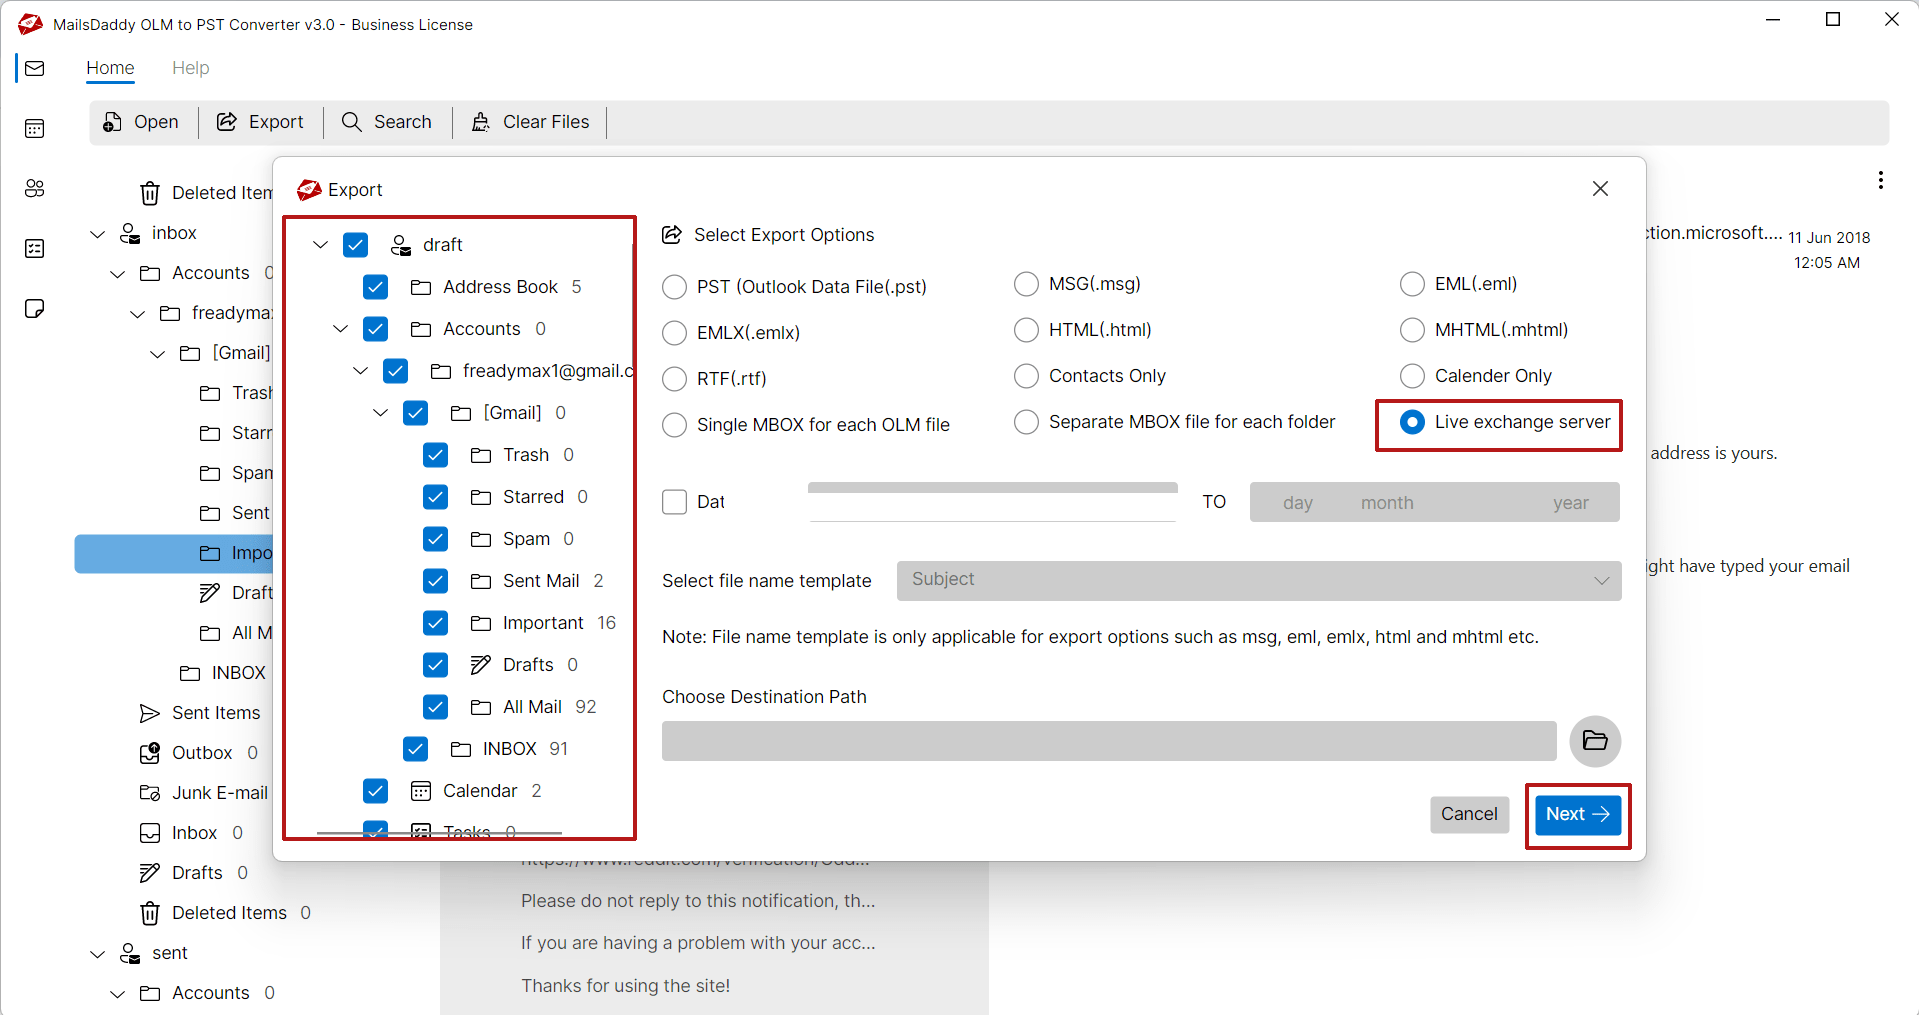Select Separate MBOX file for each folder

click(x=1026, y=422)
